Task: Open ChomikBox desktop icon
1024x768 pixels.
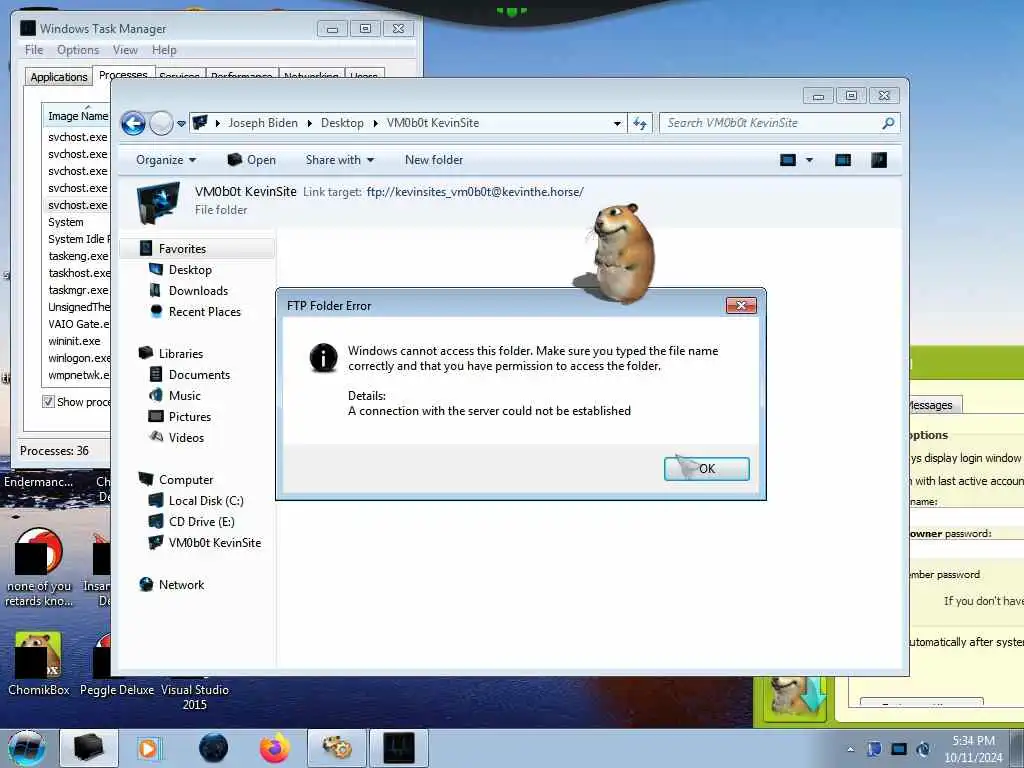Action: pyautogui.click(x=39, y=664)
